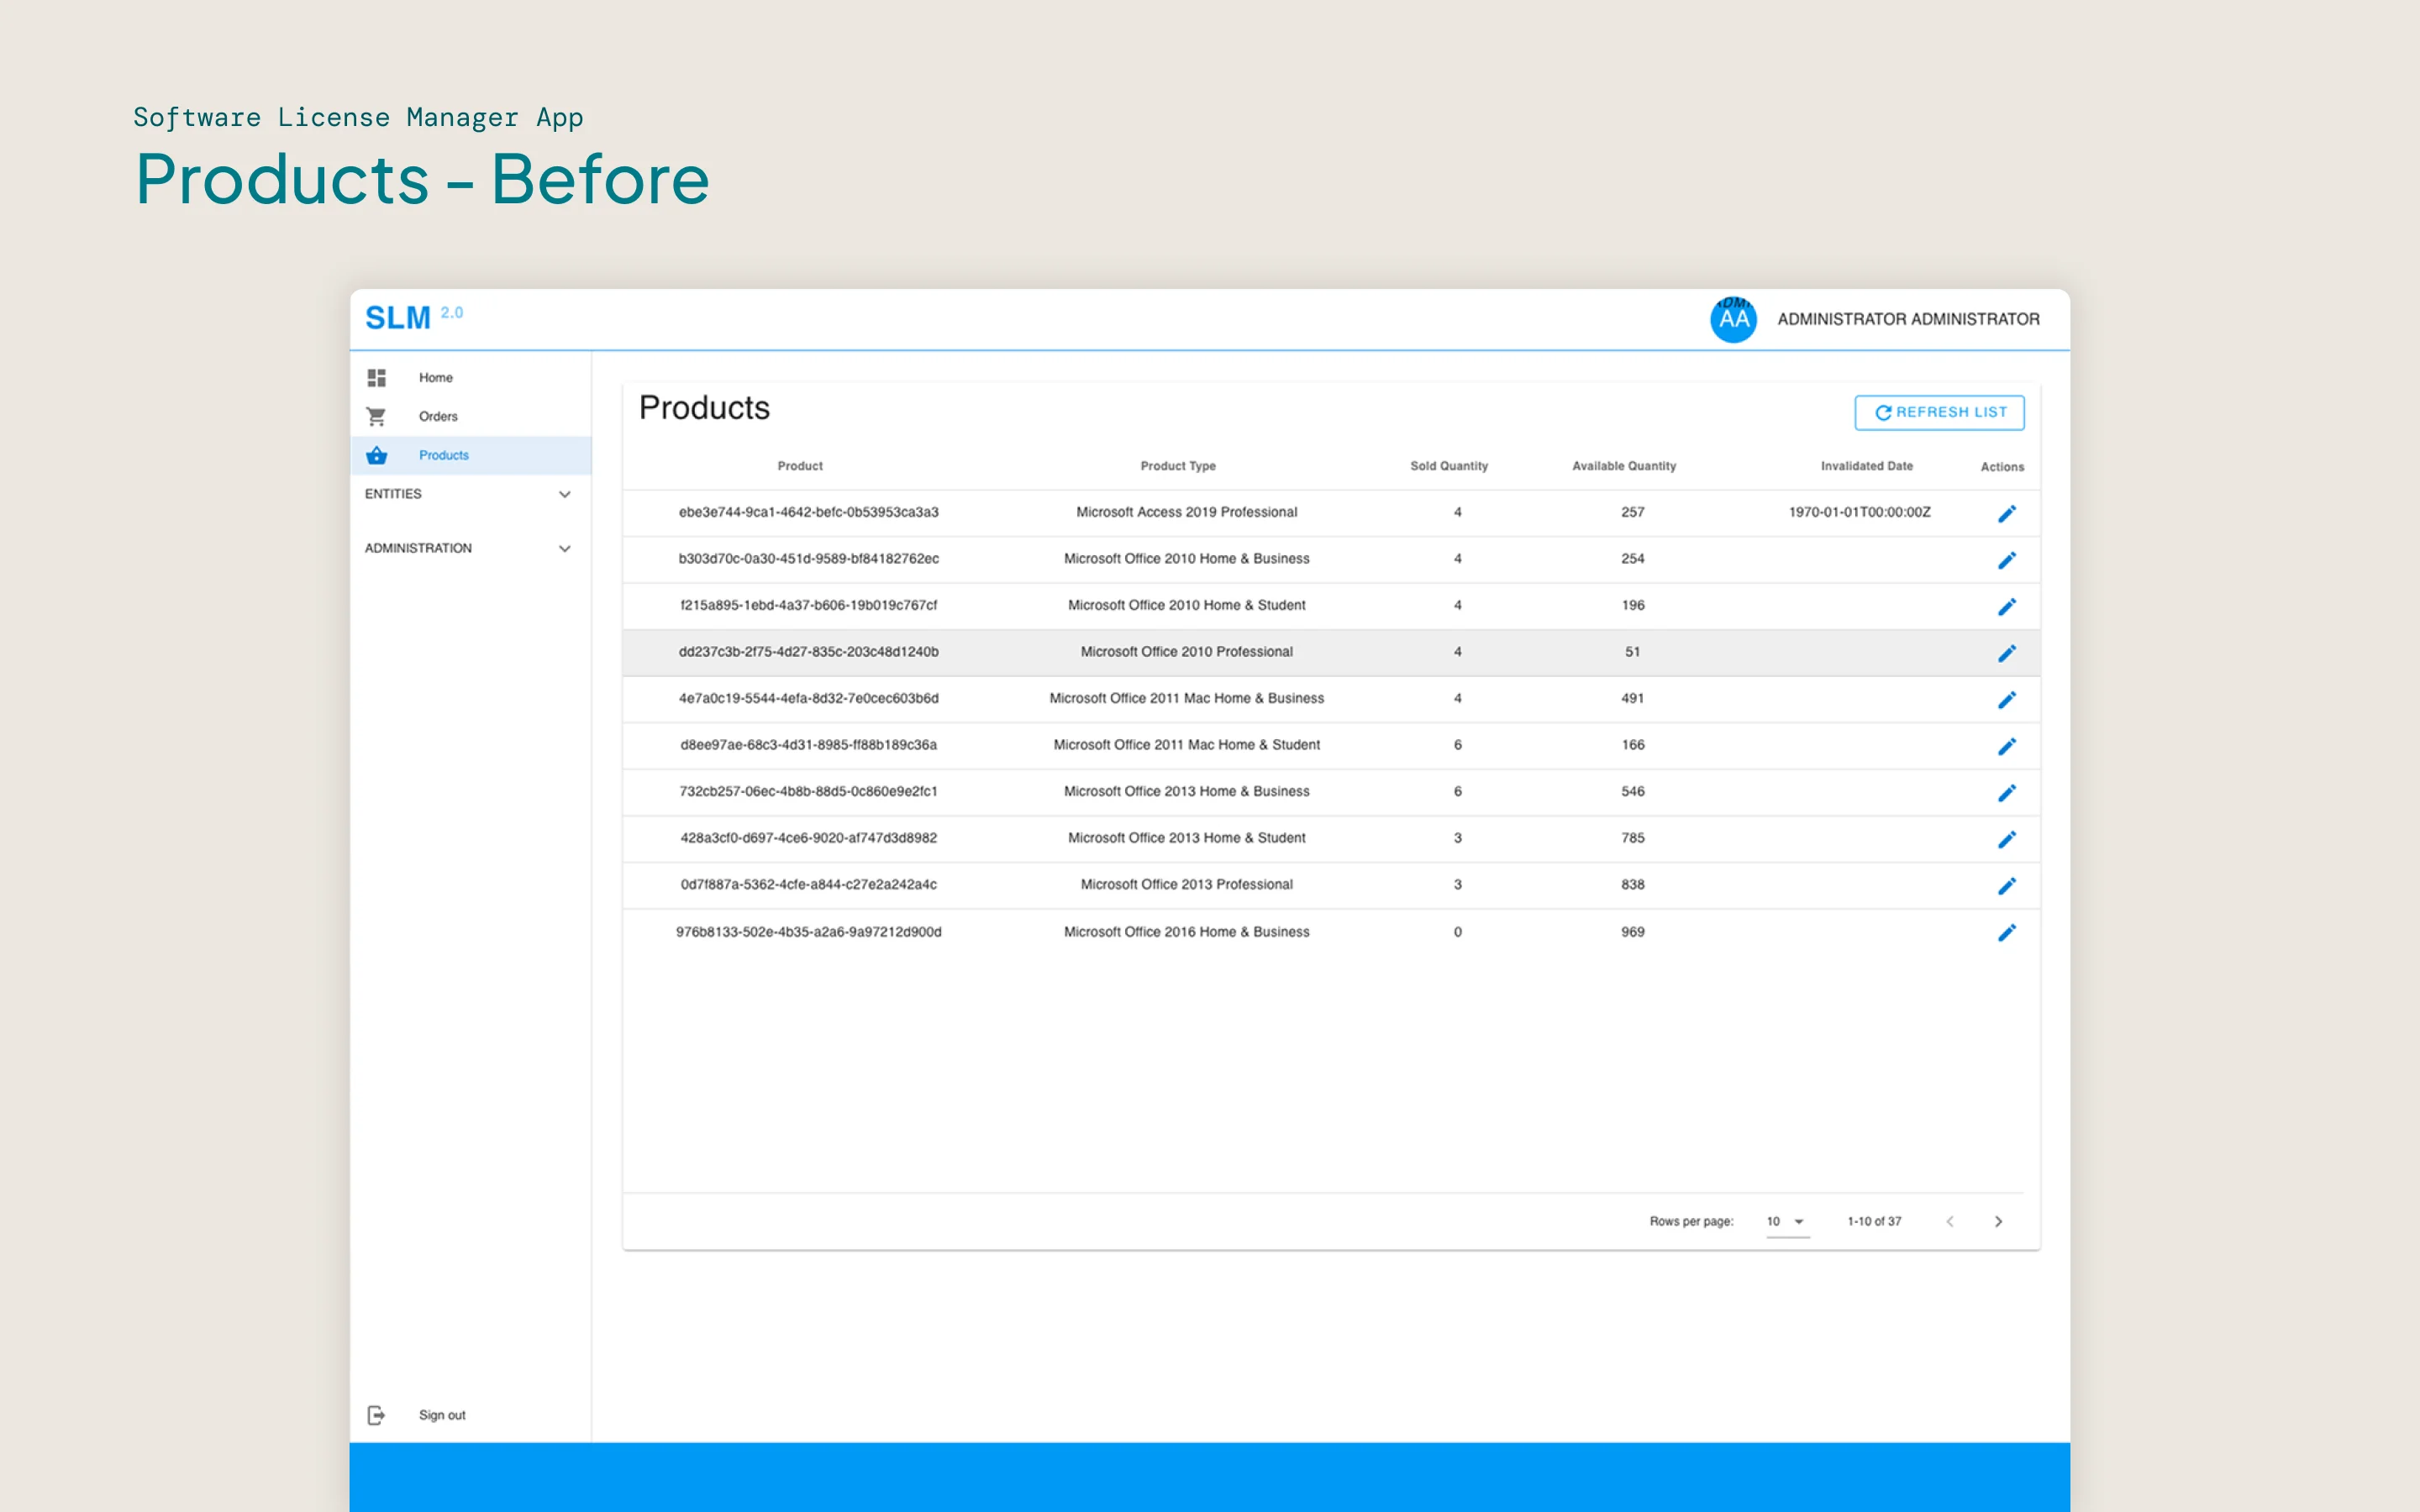
Task: Click the Product Type column header
Action: point(1178,466)
